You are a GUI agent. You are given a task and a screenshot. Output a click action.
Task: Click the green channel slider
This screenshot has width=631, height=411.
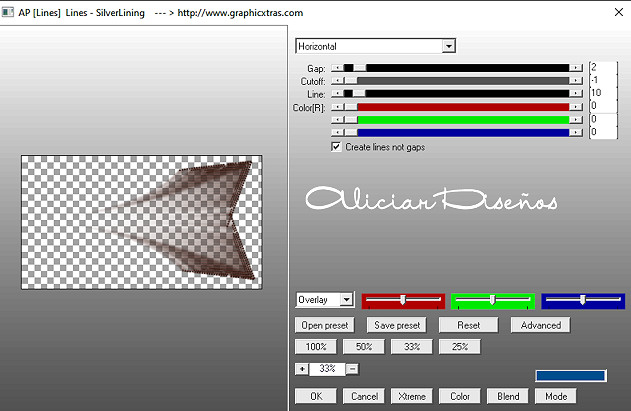pos(491,300)
